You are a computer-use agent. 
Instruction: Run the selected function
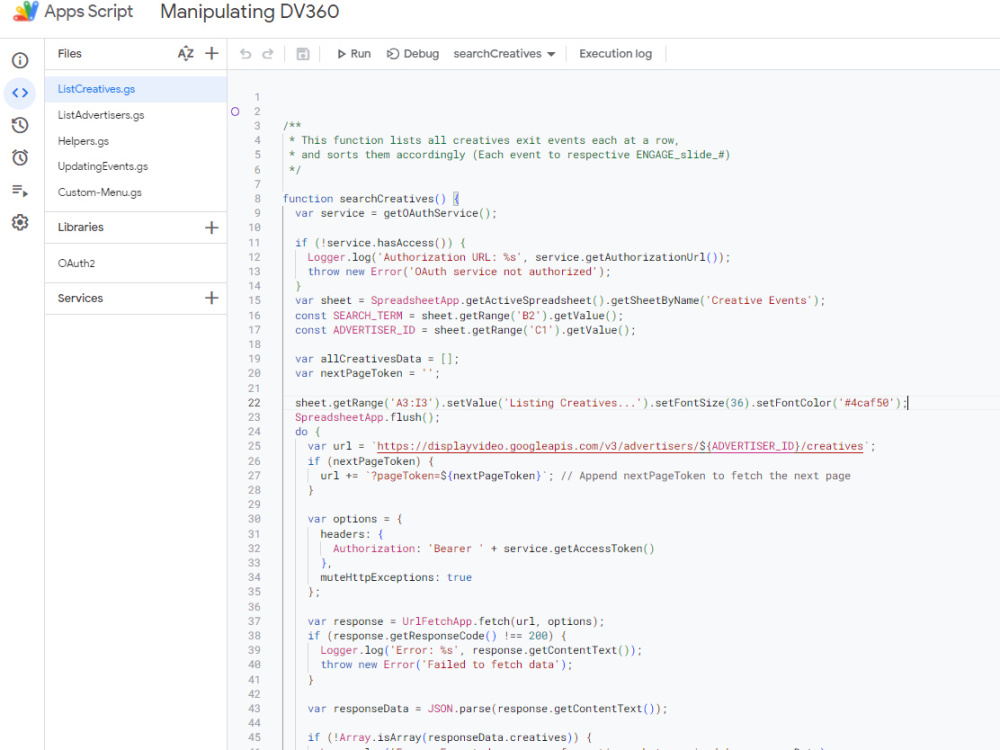click(354, 54)
